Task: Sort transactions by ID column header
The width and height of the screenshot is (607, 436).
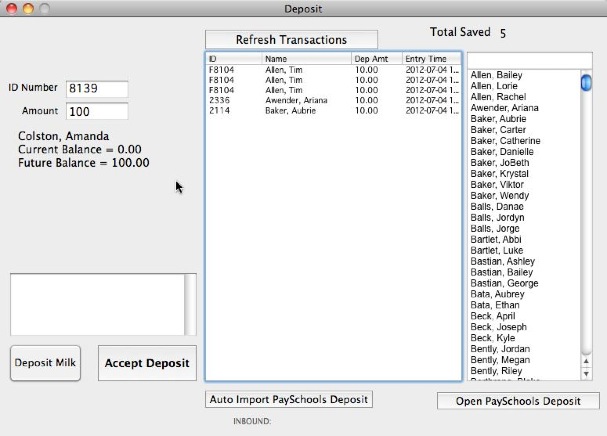Action: coord(234,58)
